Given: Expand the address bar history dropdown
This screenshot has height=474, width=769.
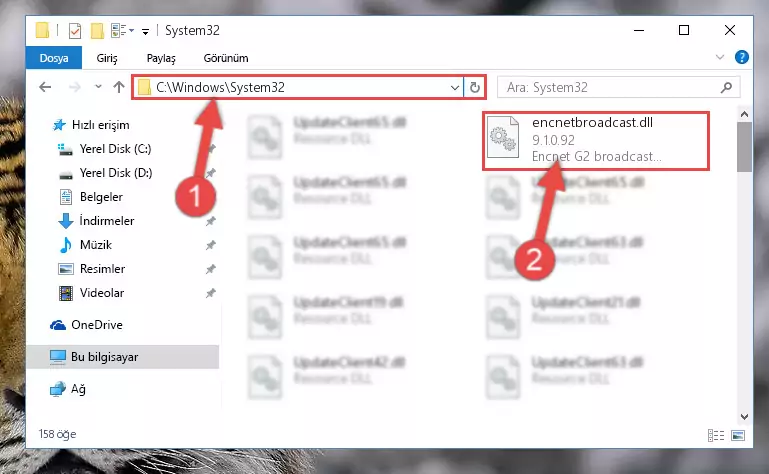Looking at the screenshot, I should 455,87.
